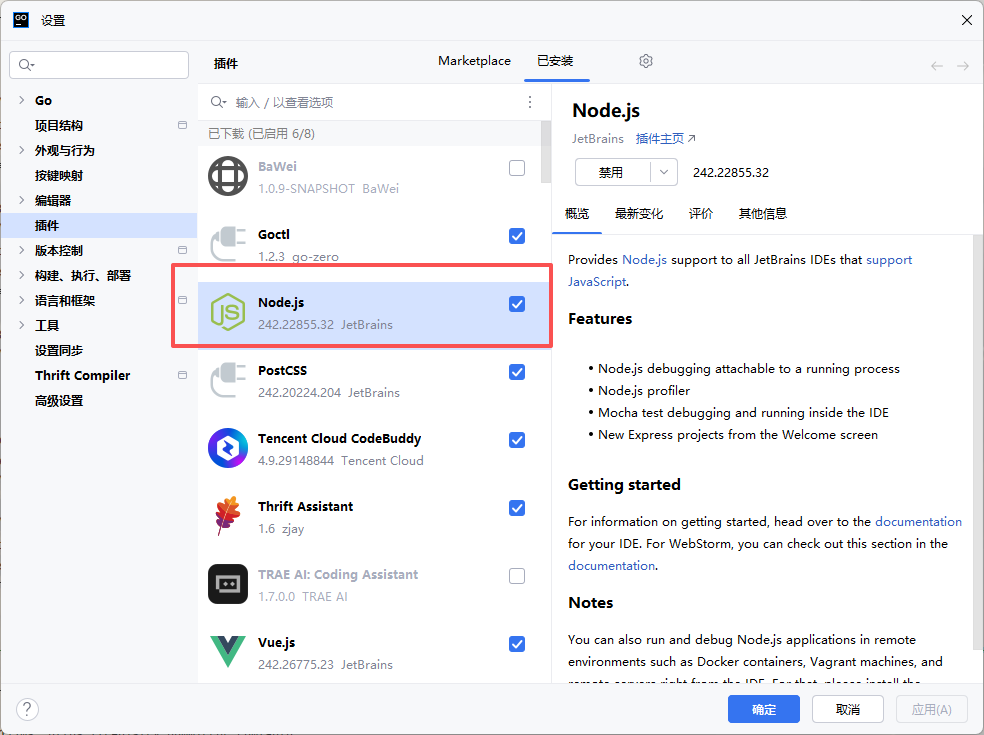Enable the BaWei plugin checkbox
This screenshot has height=735, width=984.
click(517, 168)
